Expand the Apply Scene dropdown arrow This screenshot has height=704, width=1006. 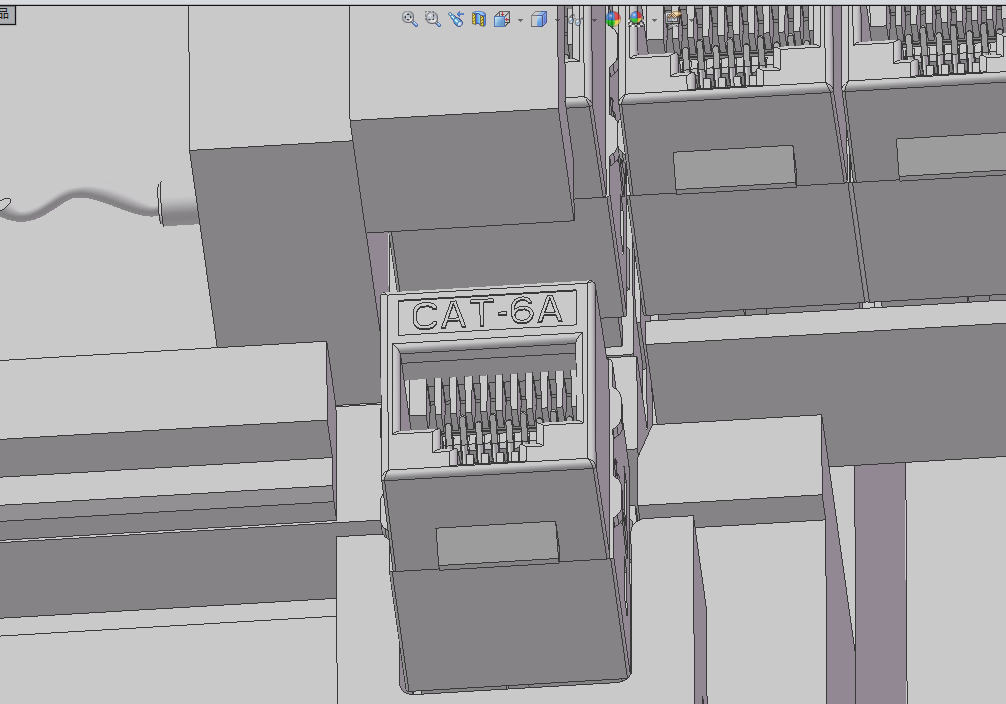pyautogui.click(x=654, y=20)
